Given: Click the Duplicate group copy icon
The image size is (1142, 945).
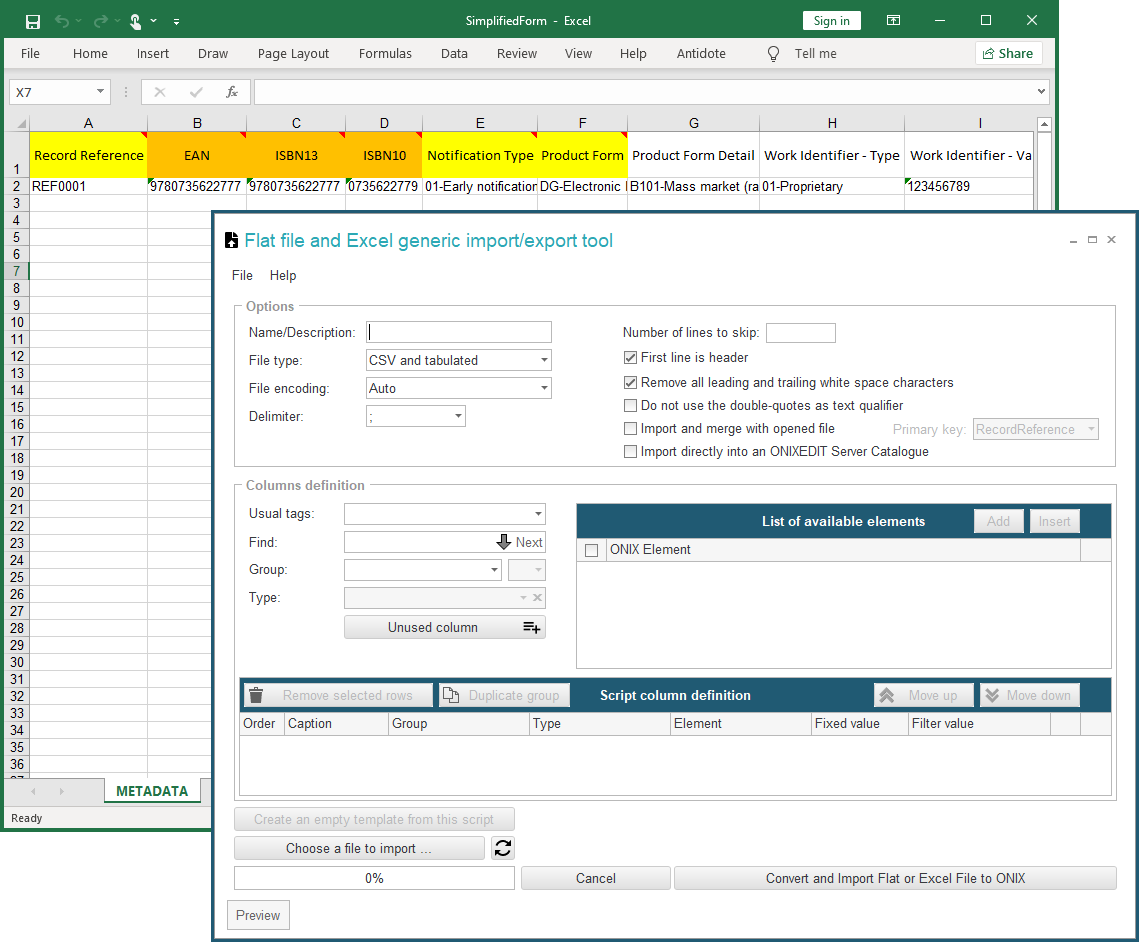Looking at the screenshot, I should 451,695.
